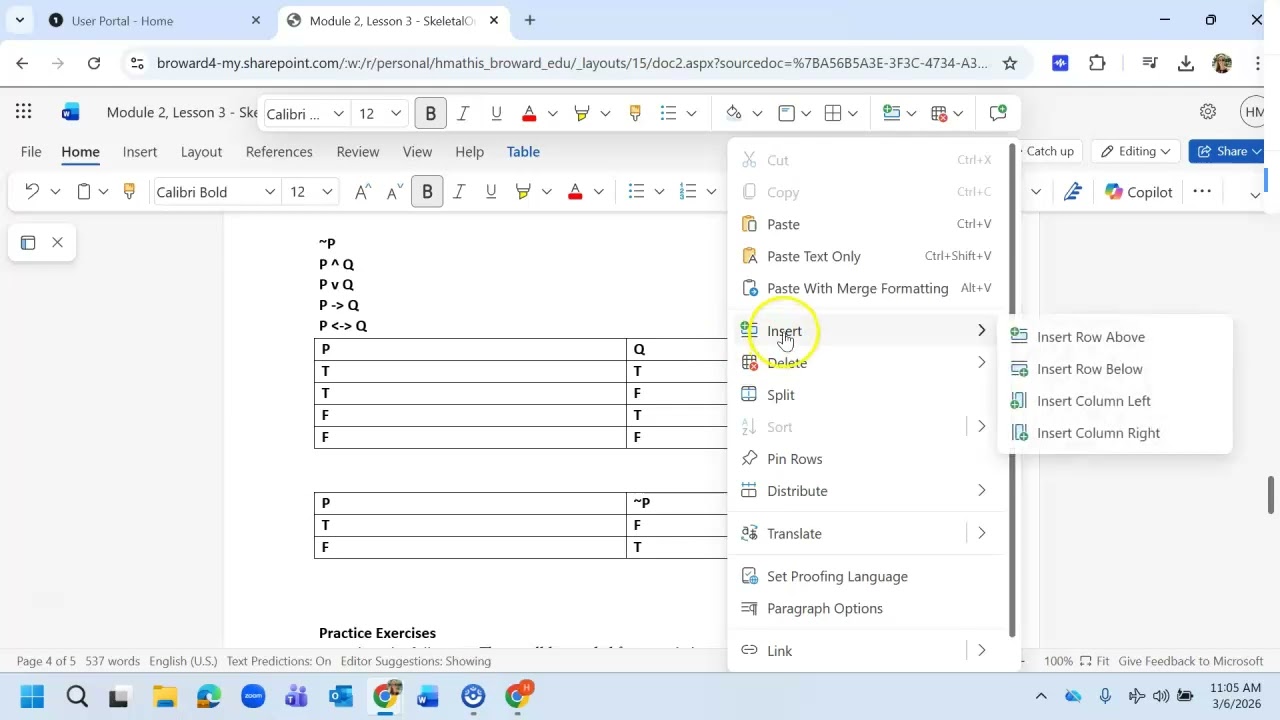Click the ribbon Paste clipboard icon
The image size is (1280, 720).
(x=84, y=192)
